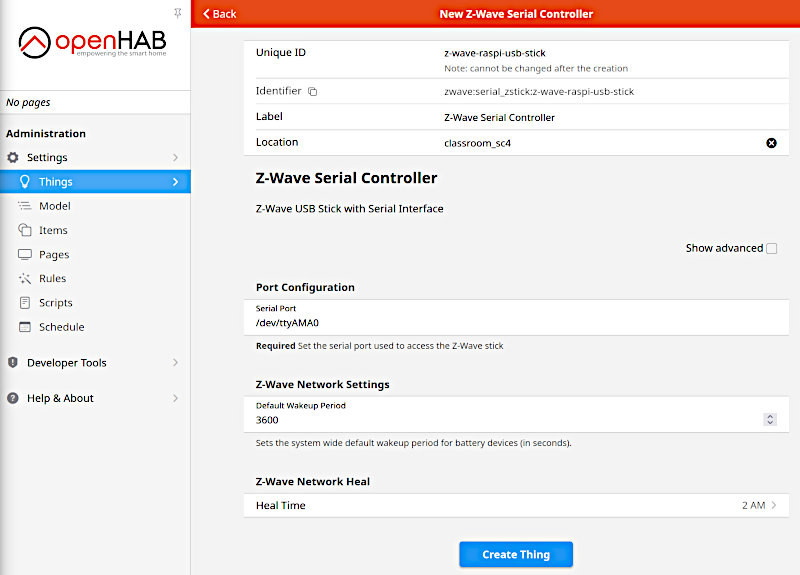
Task: Click the zwave:serial_zstick identifier text
Action: 539,92
